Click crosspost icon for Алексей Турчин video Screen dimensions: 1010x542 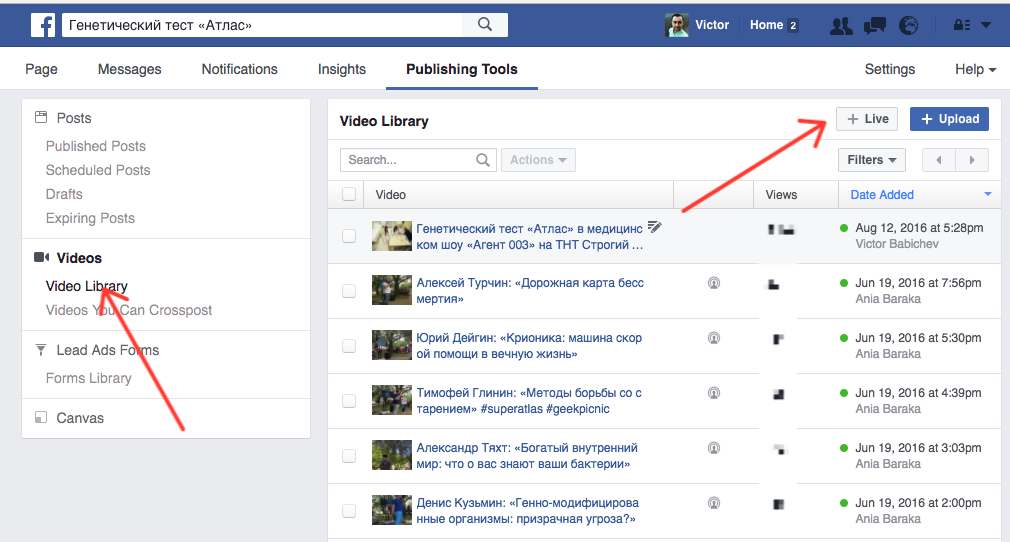[x=714, y=282]
